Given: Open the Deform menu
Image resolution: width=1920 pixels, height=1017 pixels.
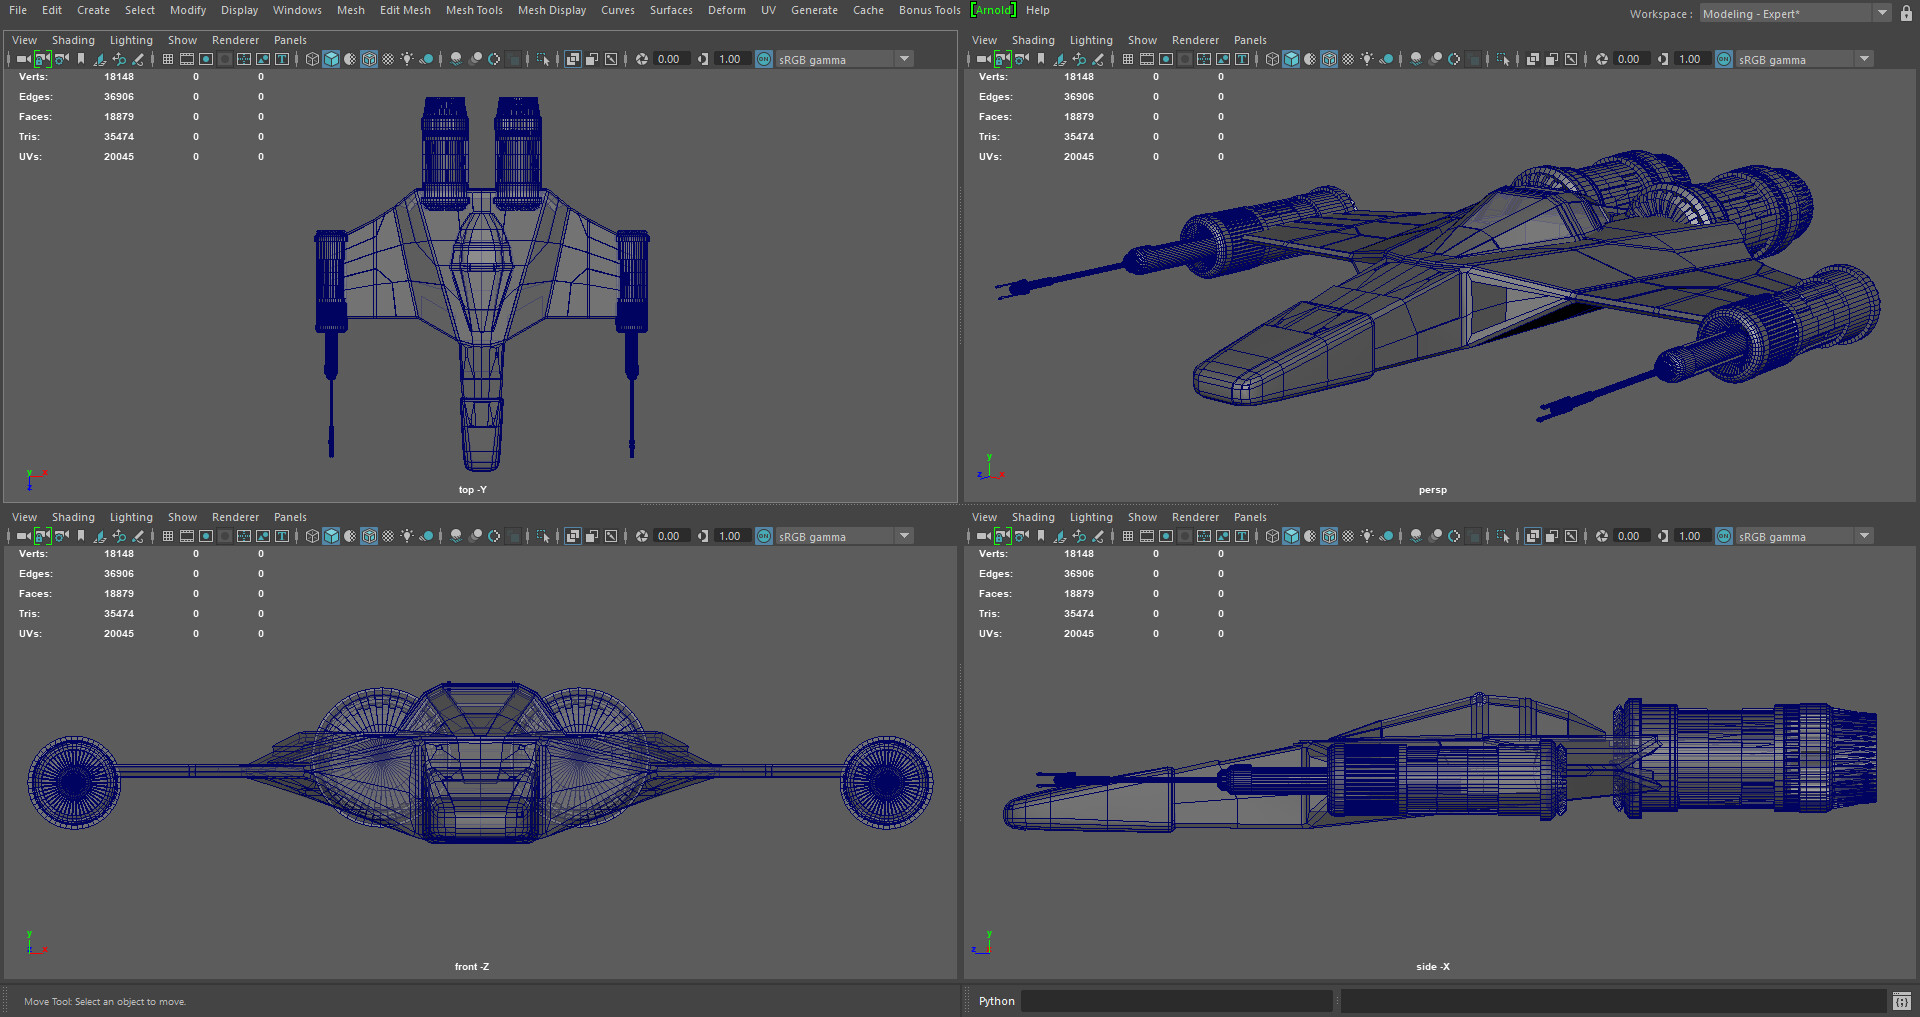Looking at the screenshot, I should pyautogui.click(x=727, y=10).
